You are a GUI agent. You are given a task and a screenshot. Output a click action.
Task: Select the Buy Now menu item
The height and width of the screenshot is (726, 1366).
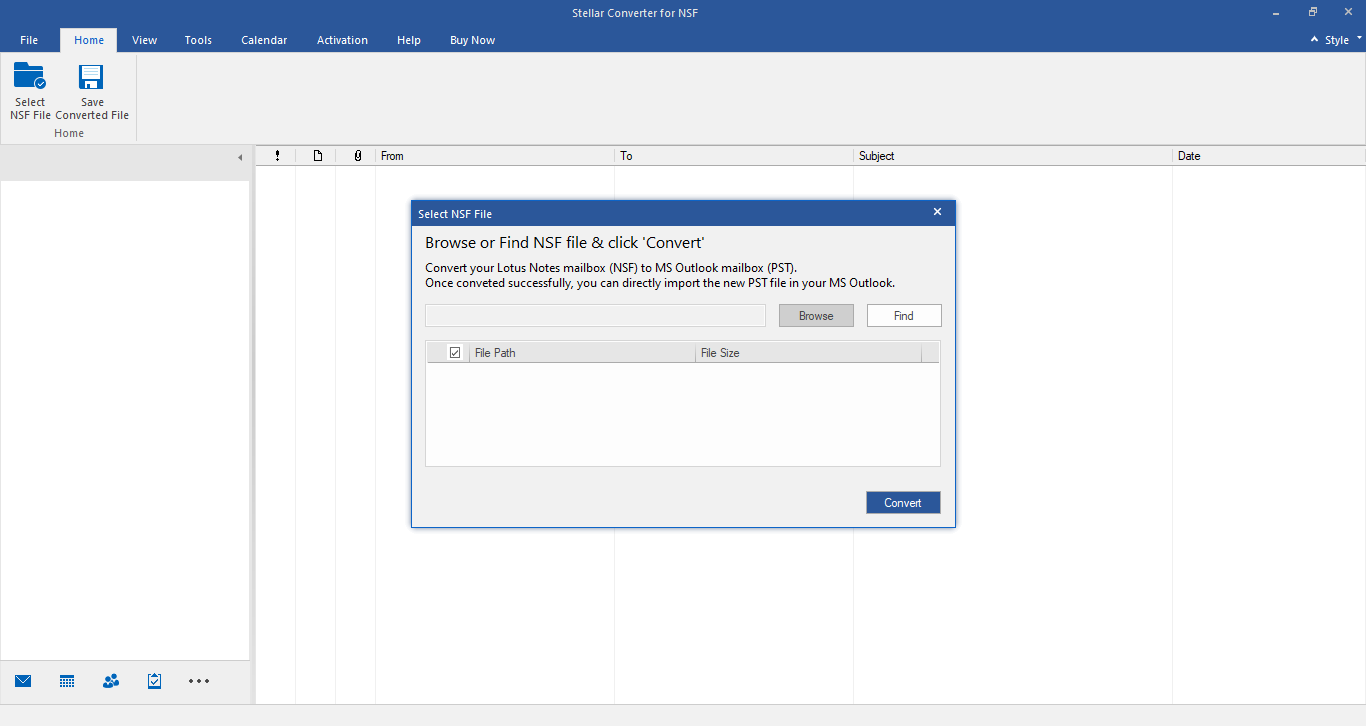472,40
